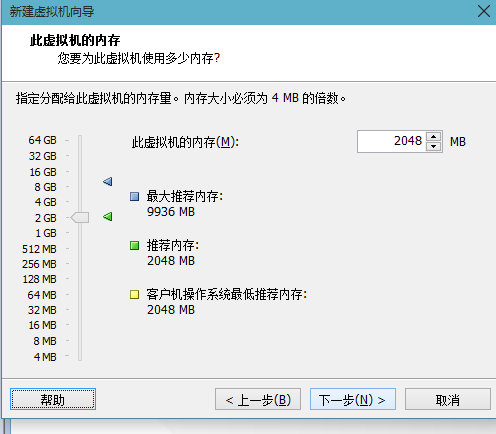
Task: Select the 4 GB label on memory scale
Action: [45, 202]
